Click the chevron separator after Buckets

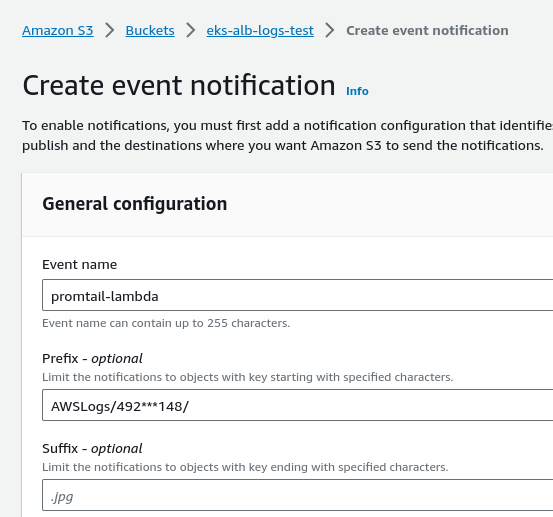point(190,30)
